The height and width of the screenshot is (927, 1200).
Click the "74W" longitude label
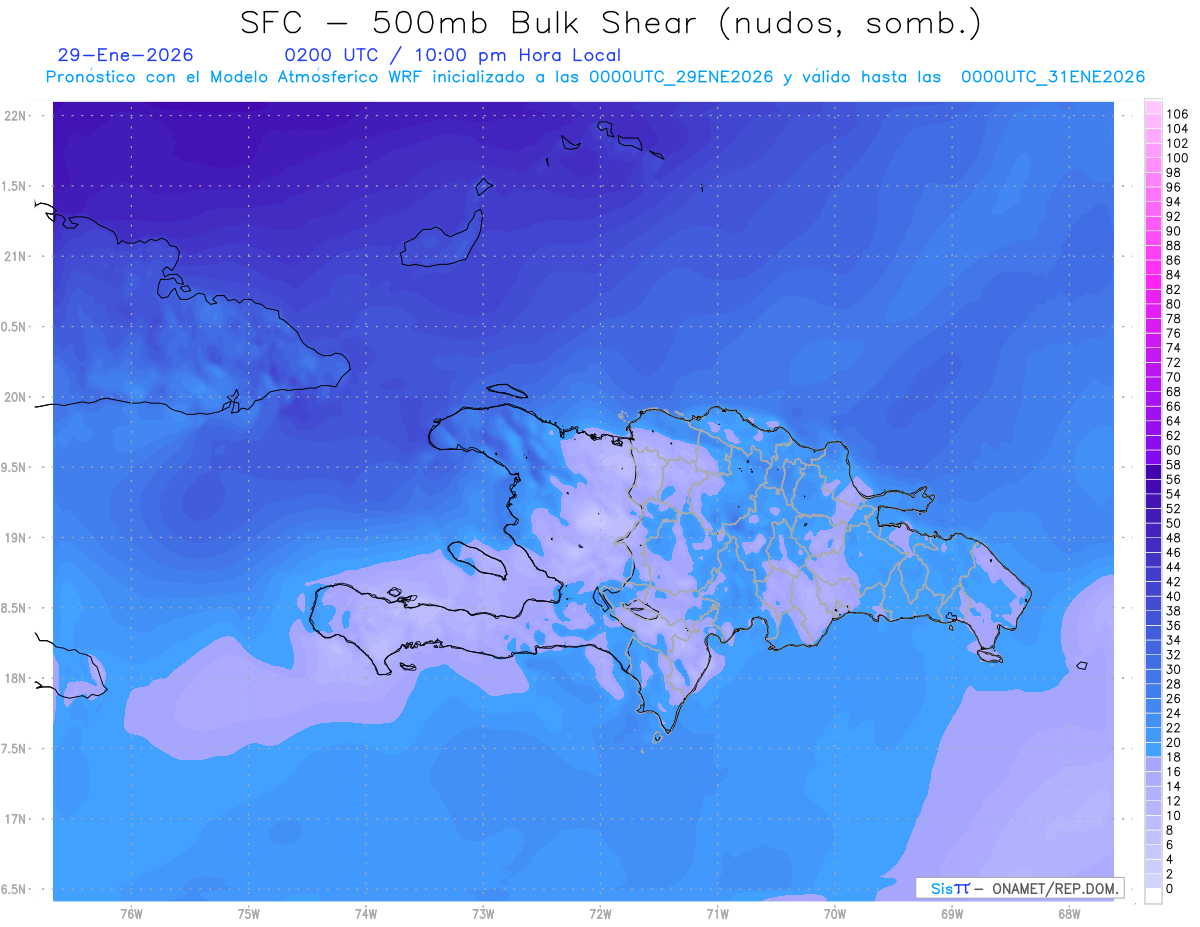pos(365,914)
